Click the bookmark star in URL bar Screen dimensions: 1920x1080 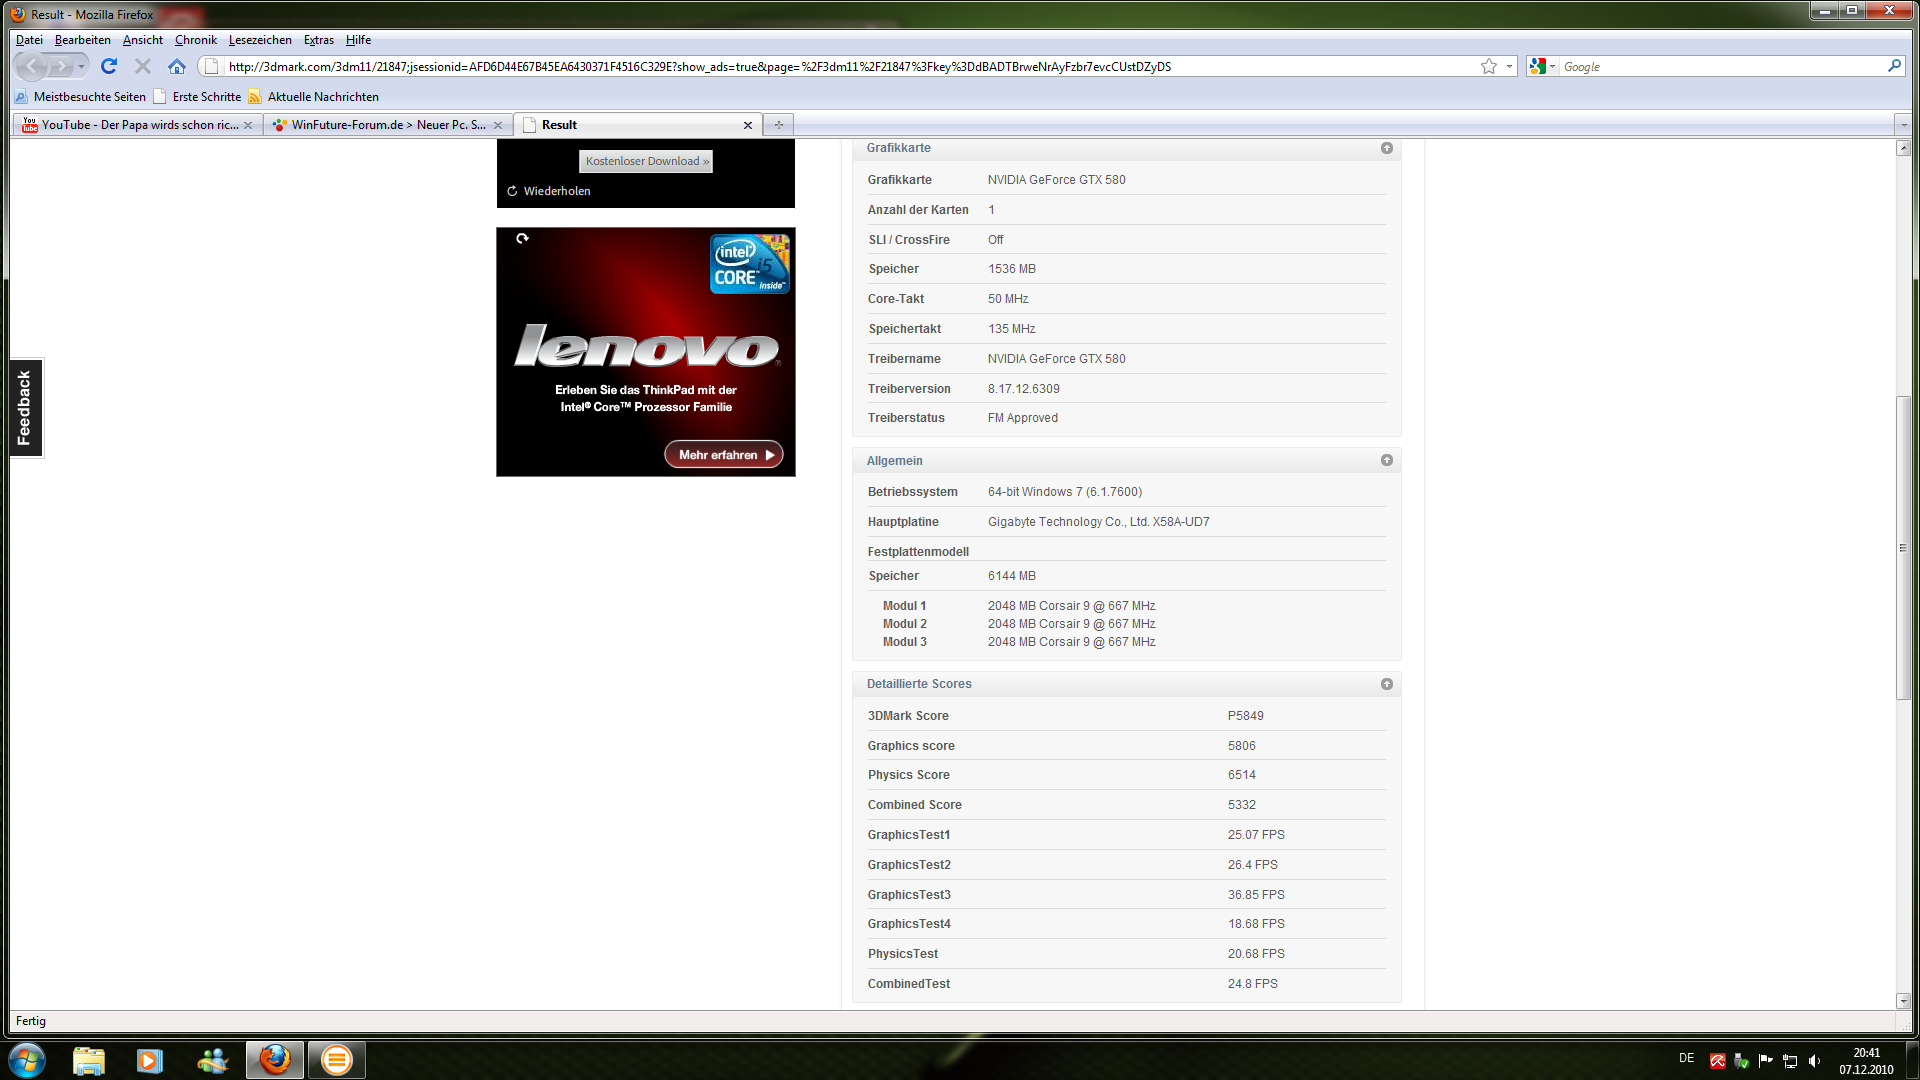(x=1489, y=66)
